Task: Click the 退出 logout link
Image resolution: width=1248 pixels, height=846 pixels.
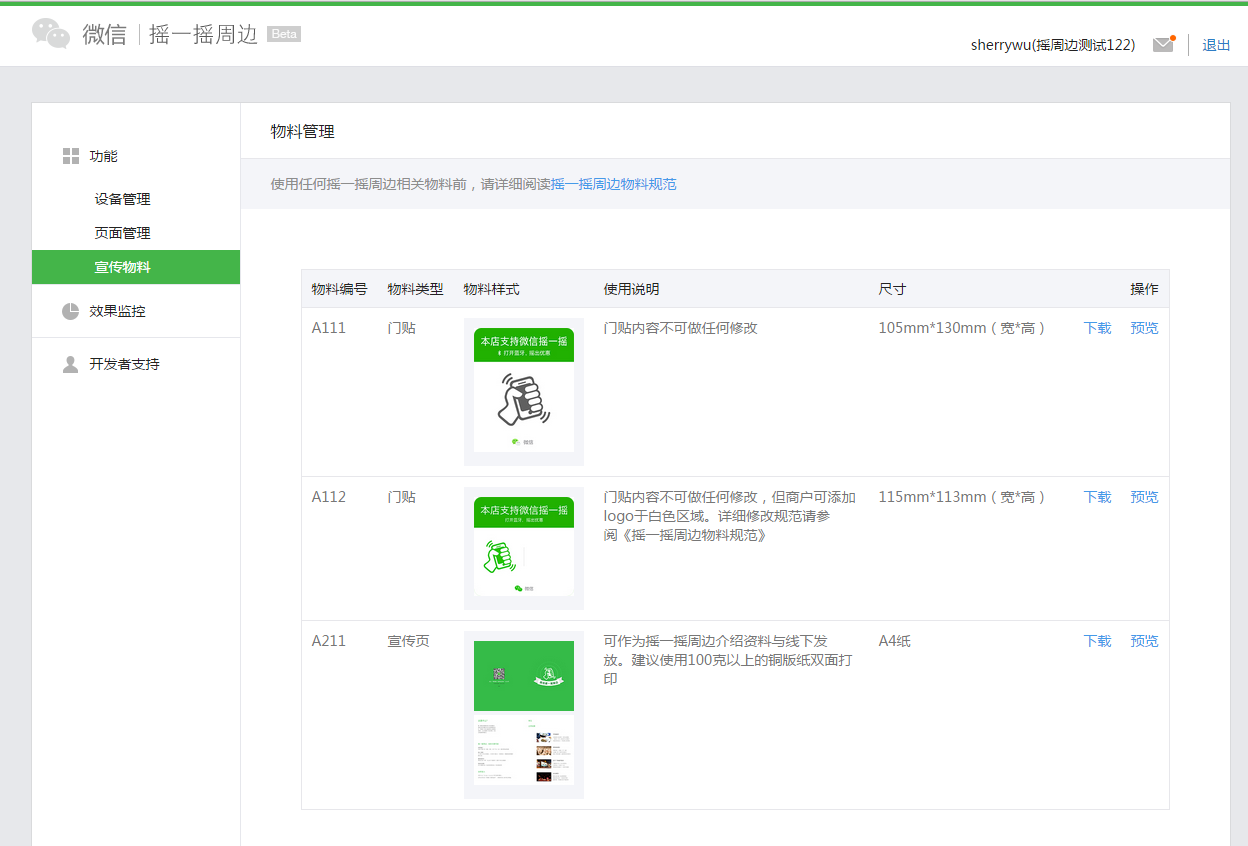Action: pyautogui.click(x=1216, y=45)
